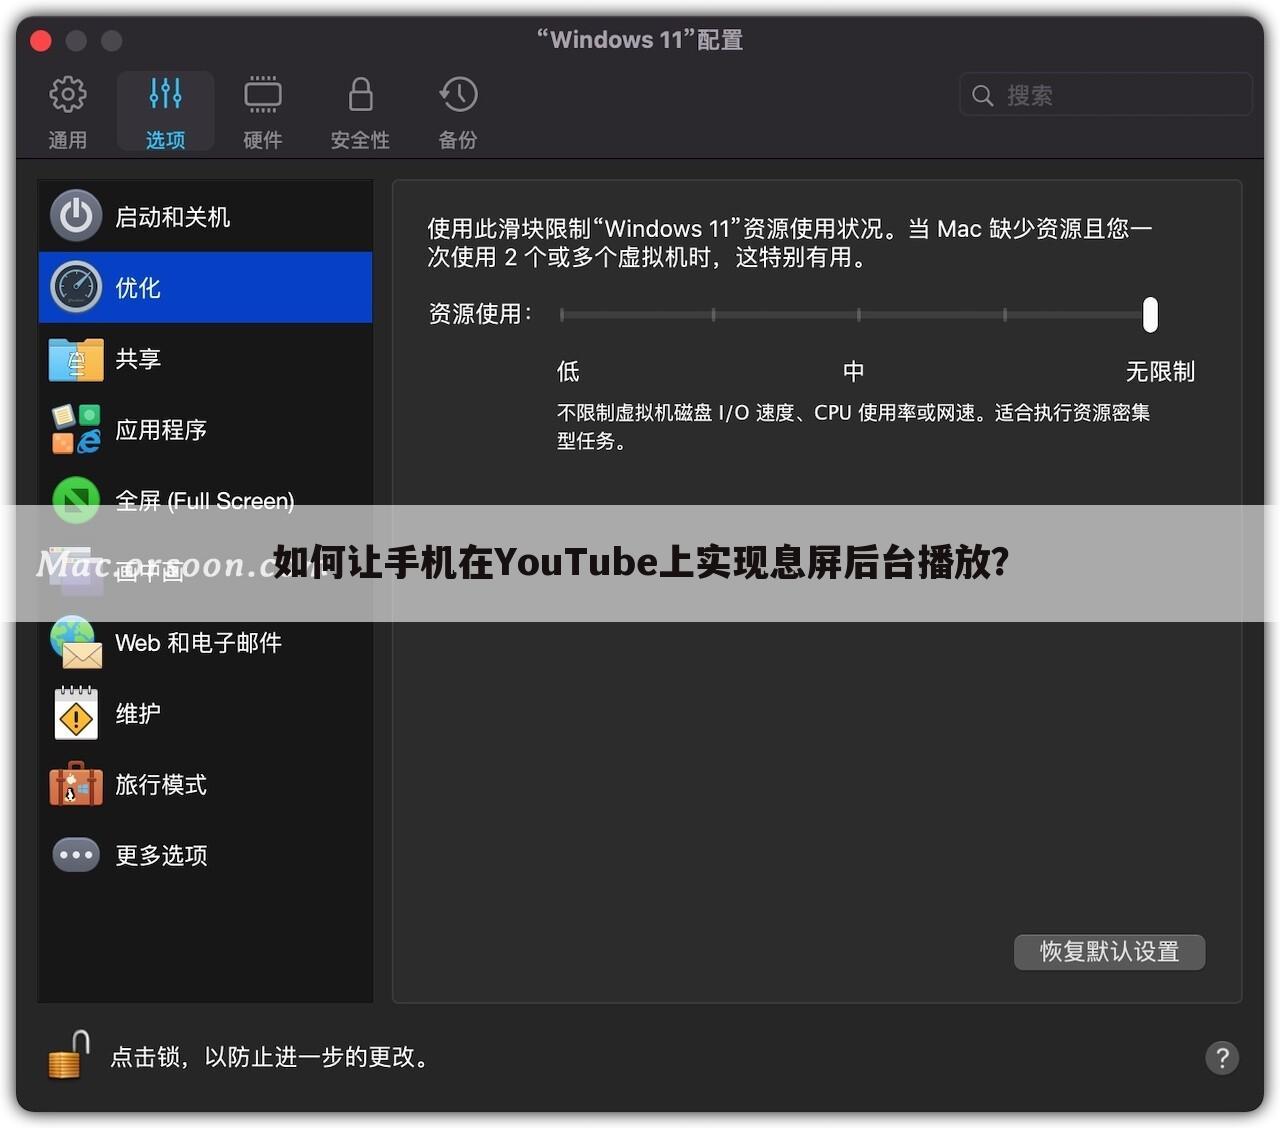This screenshot has width=1280, height=1128.
Task: Click the “点击锁，以防止进一步的更改。” text
Action: [269, 1056]
